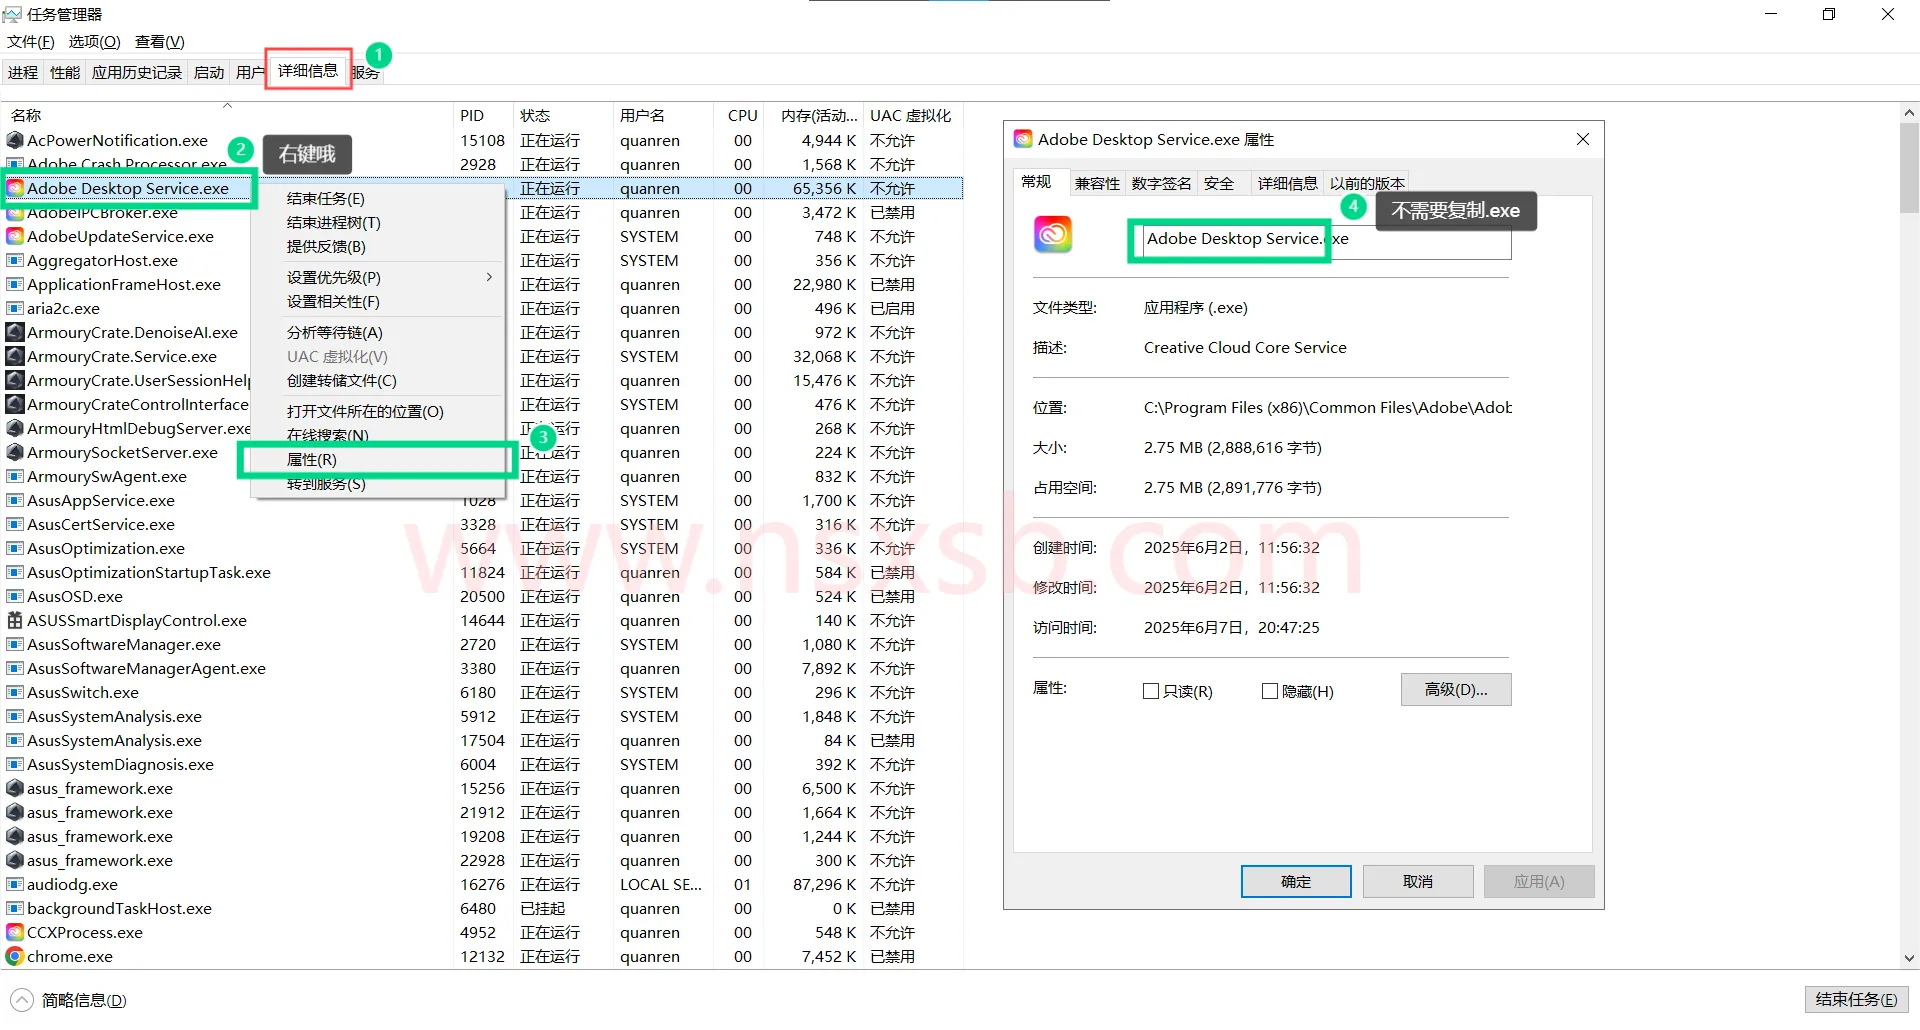Choose 创建转储文件(C) in context menu
The image size is (1920, 1030).
[379, 381]
